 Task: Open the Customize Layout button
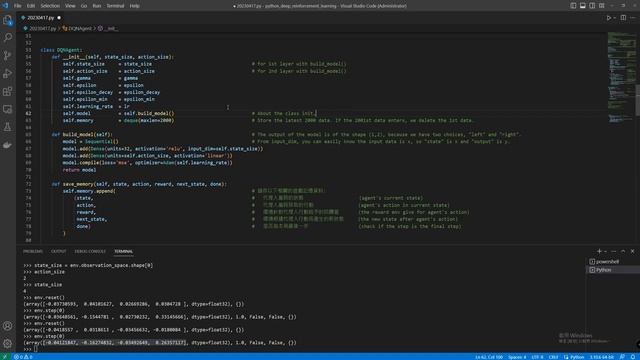tap(602, 6)
